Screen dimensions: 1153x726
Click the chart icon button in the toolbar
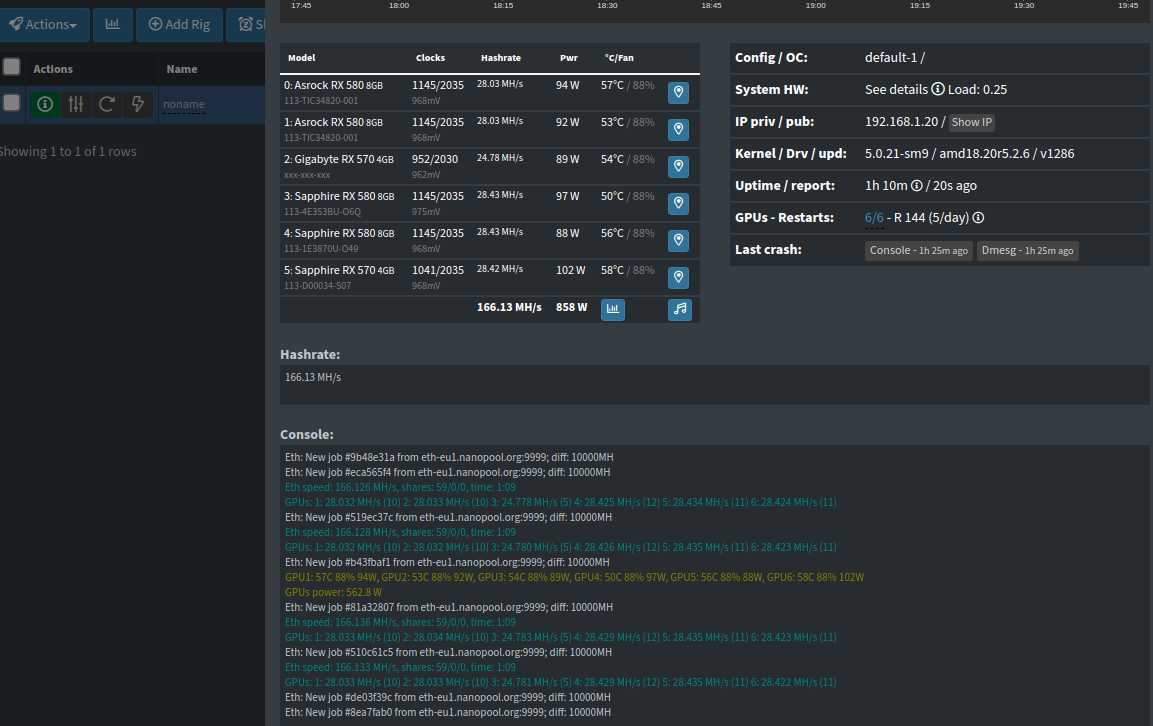point(113,24)
